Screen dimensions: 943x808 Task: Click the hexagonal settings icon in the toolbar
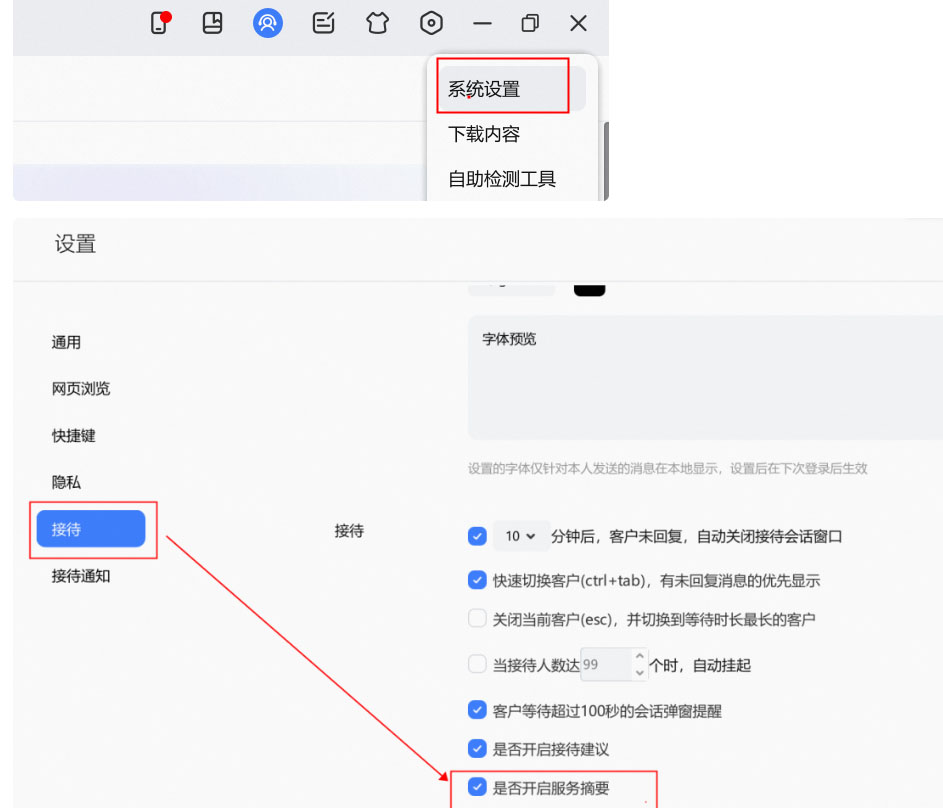point(431,23)
